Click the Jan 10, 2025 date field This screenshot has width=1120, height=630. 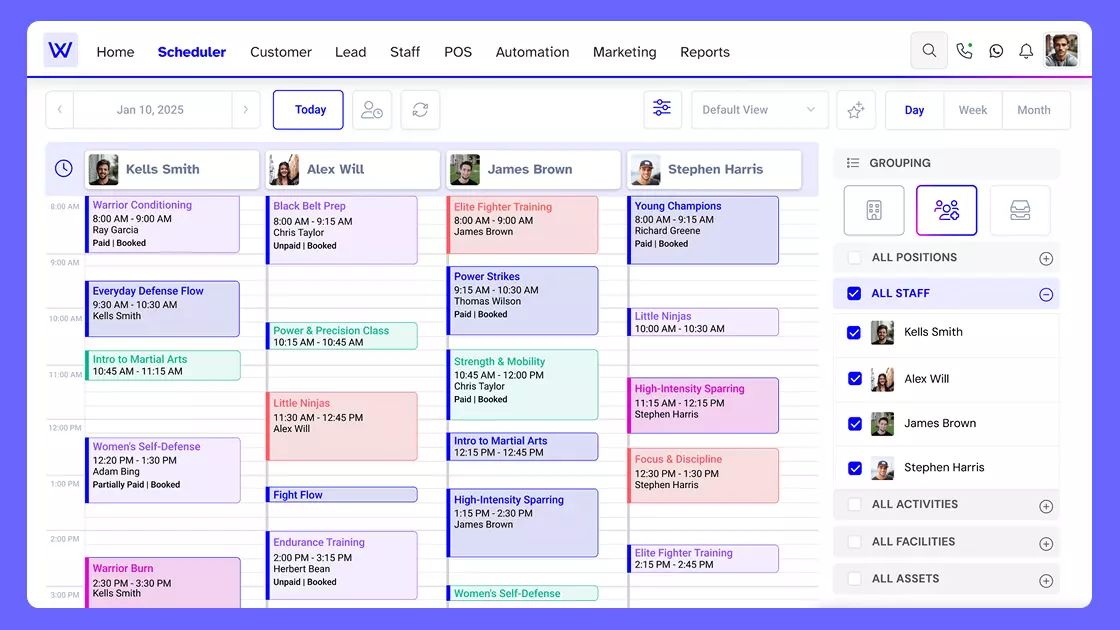[x=152, y=109]
